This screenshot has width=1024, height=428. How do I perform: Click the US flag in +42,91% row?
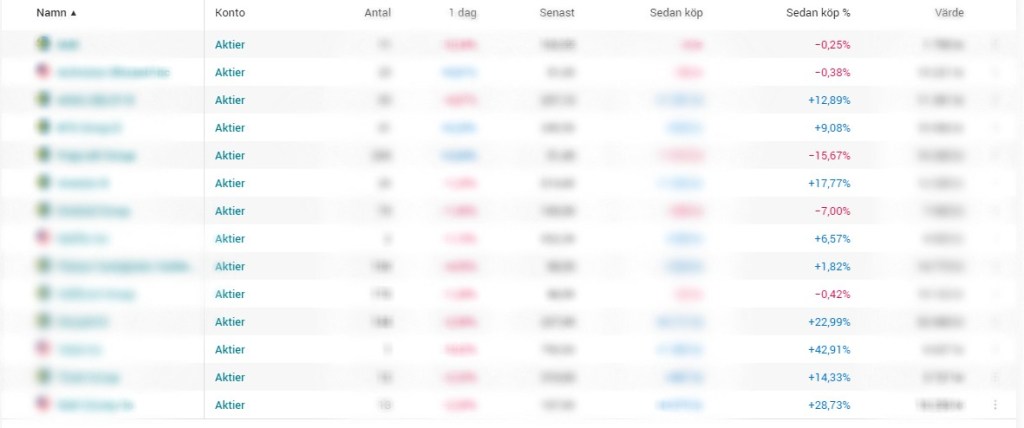tap(43, 349)
